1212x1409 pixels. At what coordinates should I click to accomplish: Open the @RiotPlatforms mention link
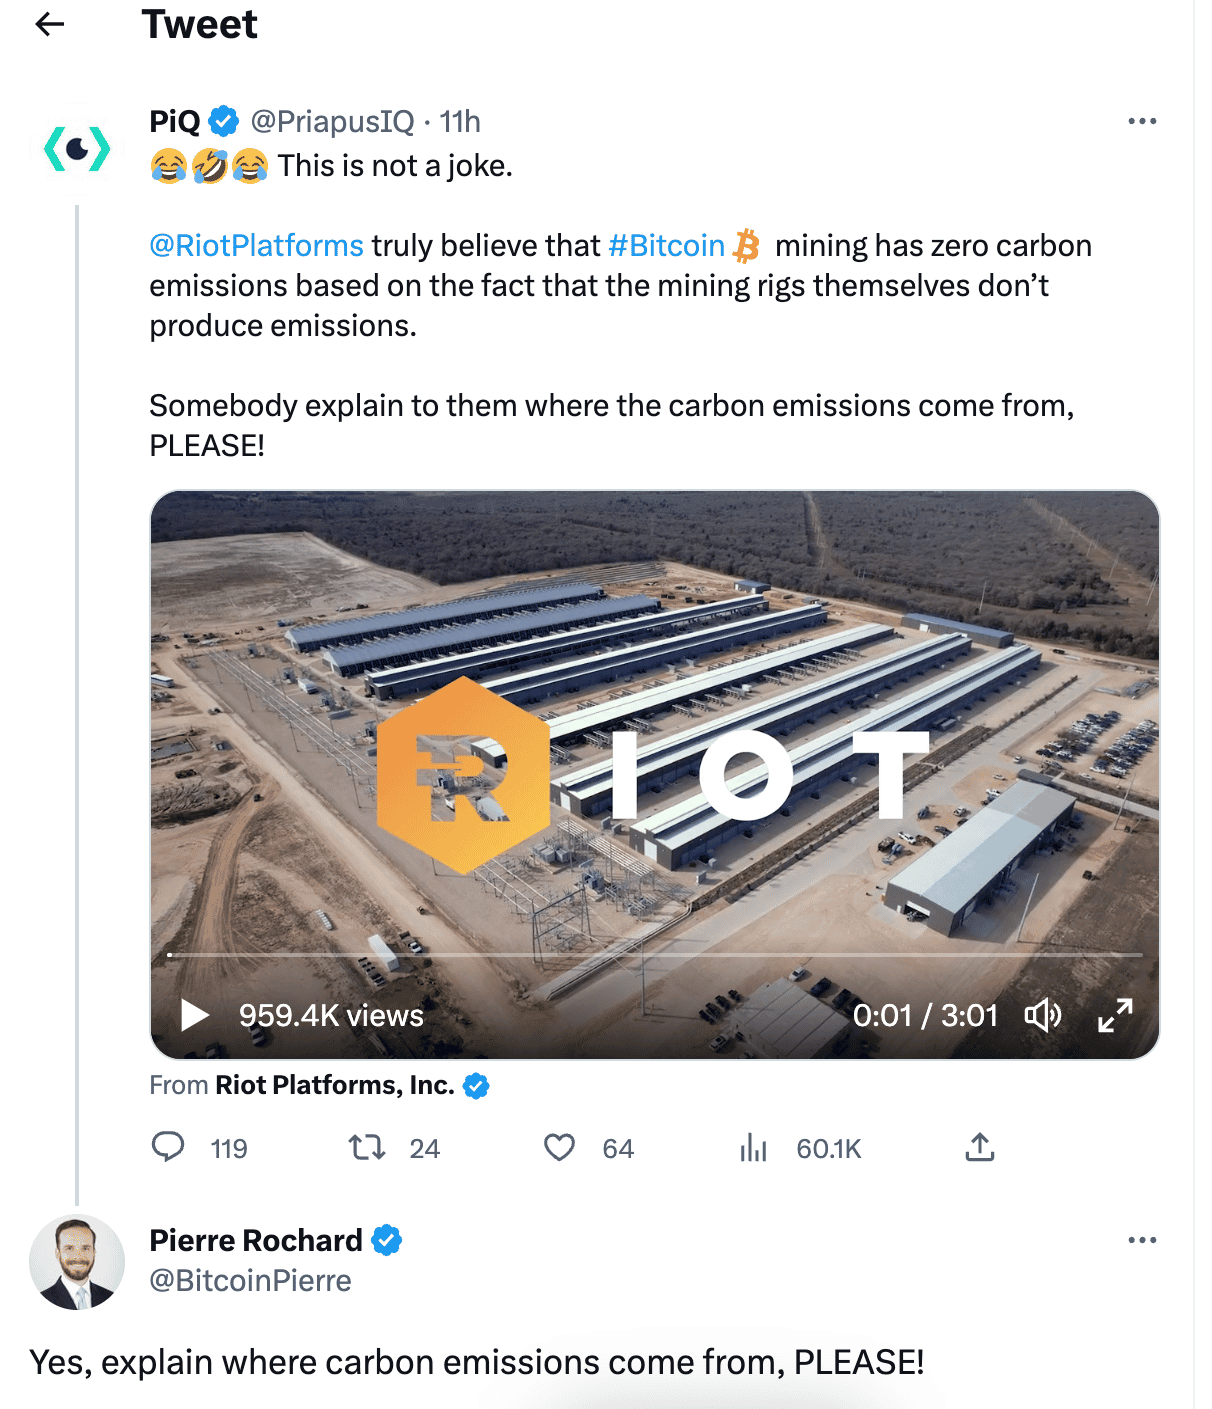[x=255, y=245]
